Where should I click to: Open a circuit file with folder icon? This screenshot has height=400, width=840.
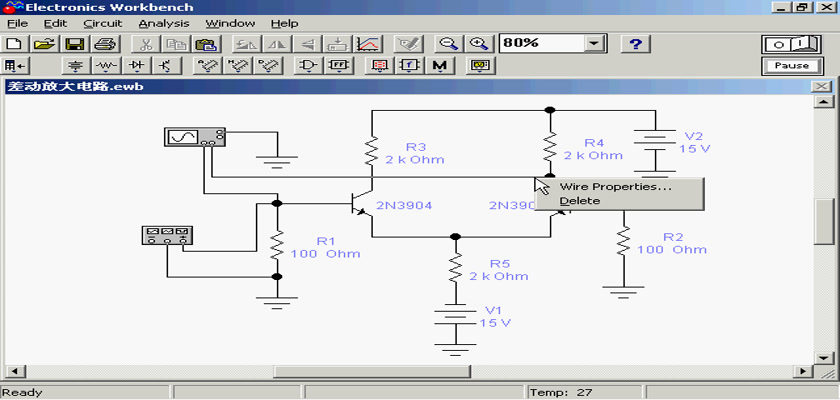click(45, 43)
